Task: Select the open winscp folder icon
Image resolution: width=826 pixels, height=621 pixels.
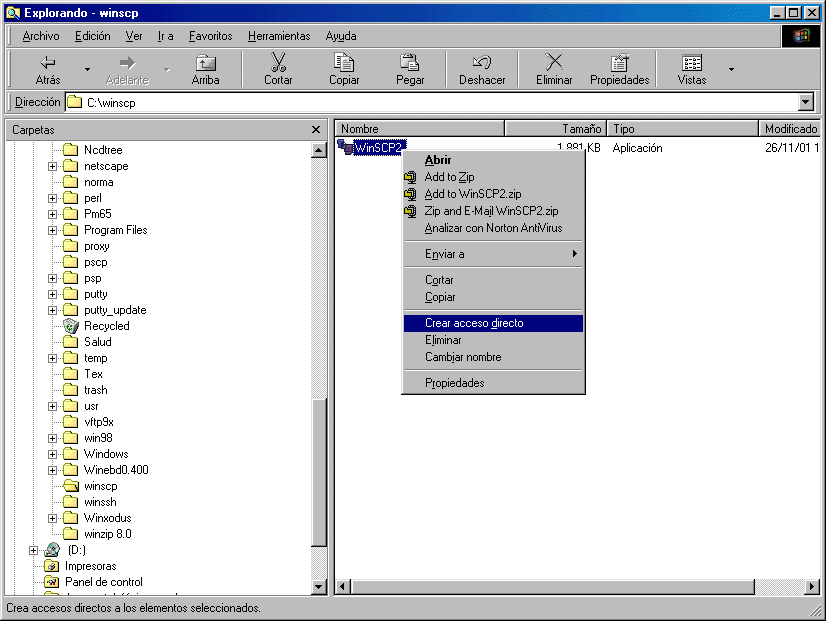Action: 71,486
